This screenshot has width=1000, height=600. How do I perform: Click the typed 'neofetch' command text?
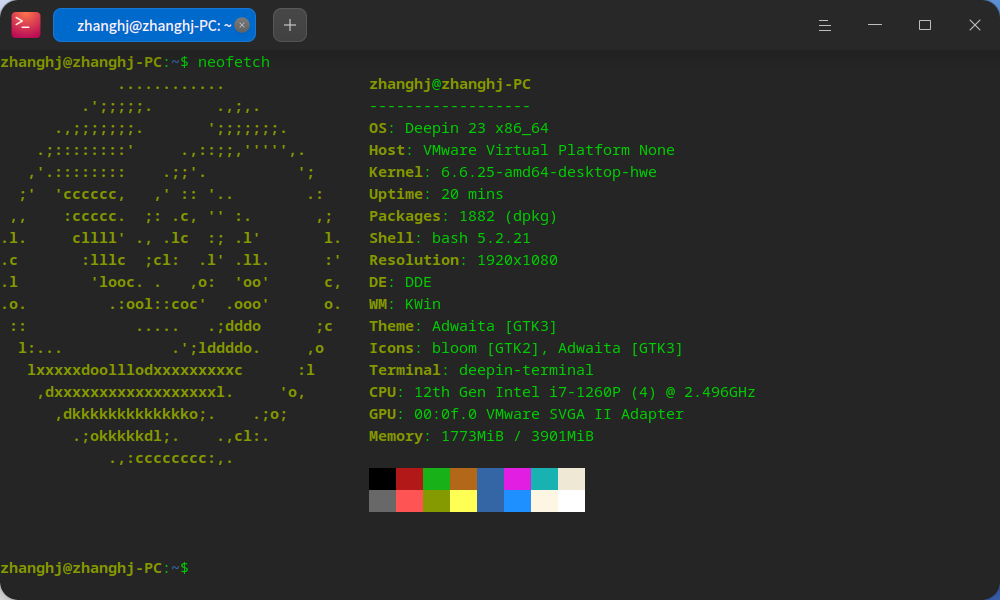click(233, 62)
